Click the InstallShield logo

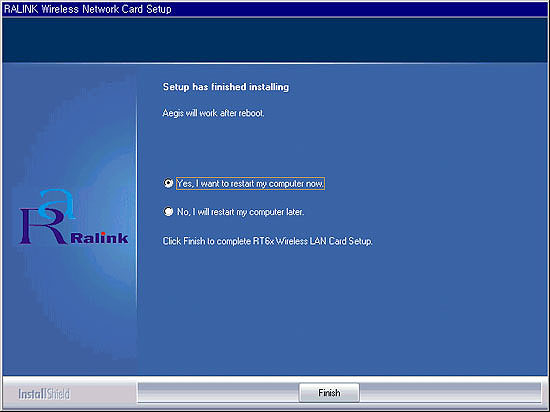tap(44, 394)
